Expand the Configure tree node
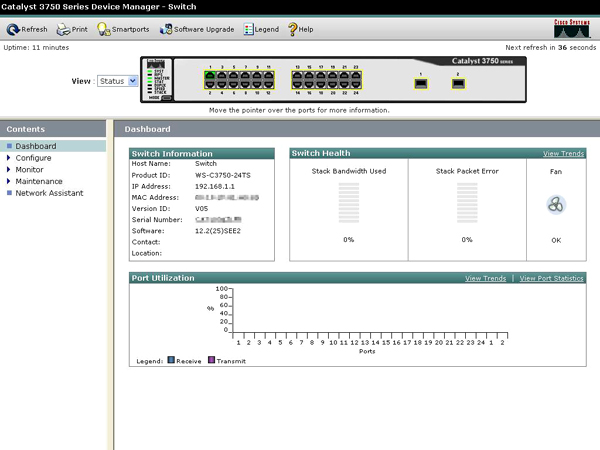Screen dimensions: 600x450 pyautogui.click(x=8, y=158)
